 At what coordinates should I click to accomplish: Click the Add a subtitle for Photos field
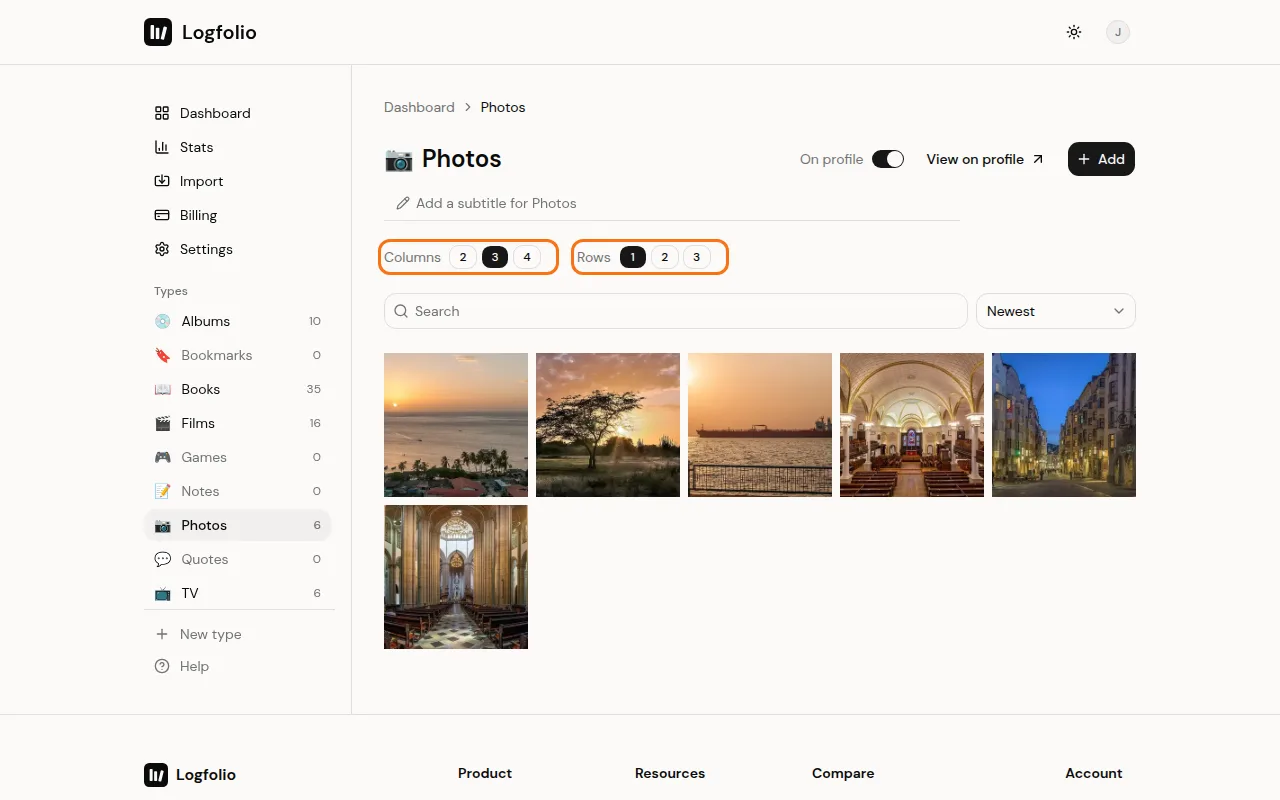[x=672, y=203]
